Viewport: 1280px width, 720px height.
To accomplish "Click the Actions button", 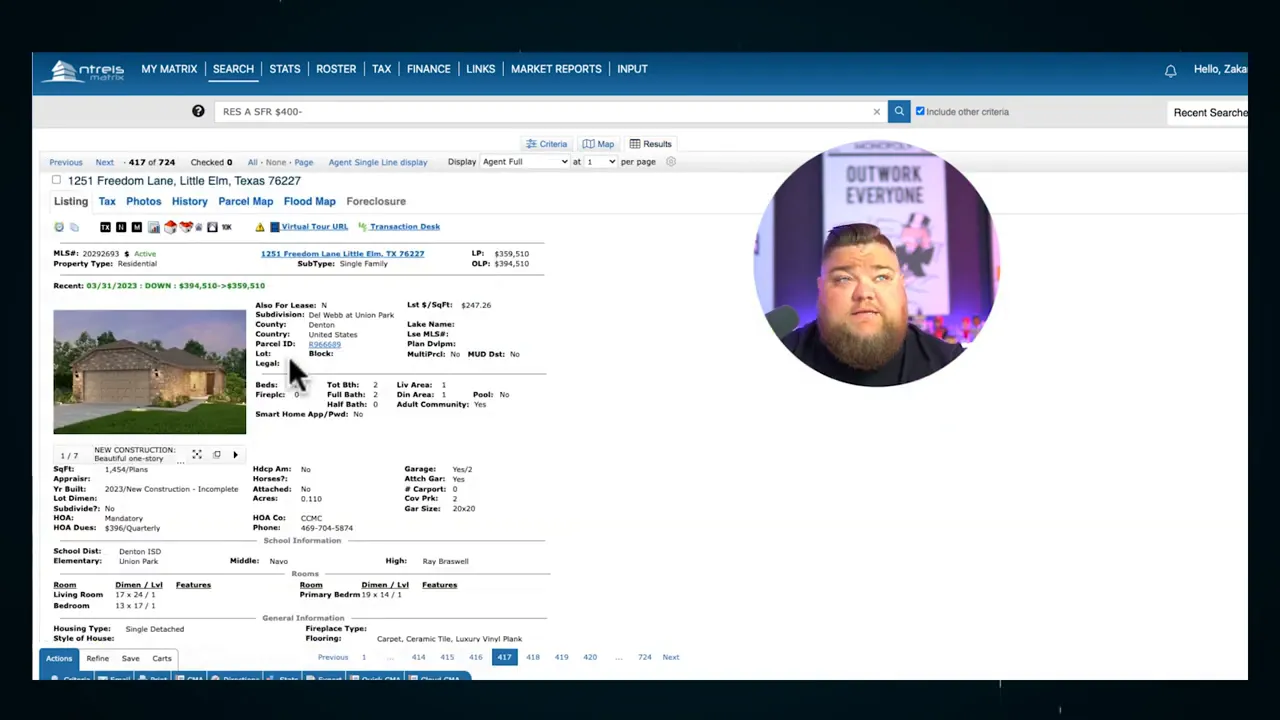I will (x=59, y=658).
